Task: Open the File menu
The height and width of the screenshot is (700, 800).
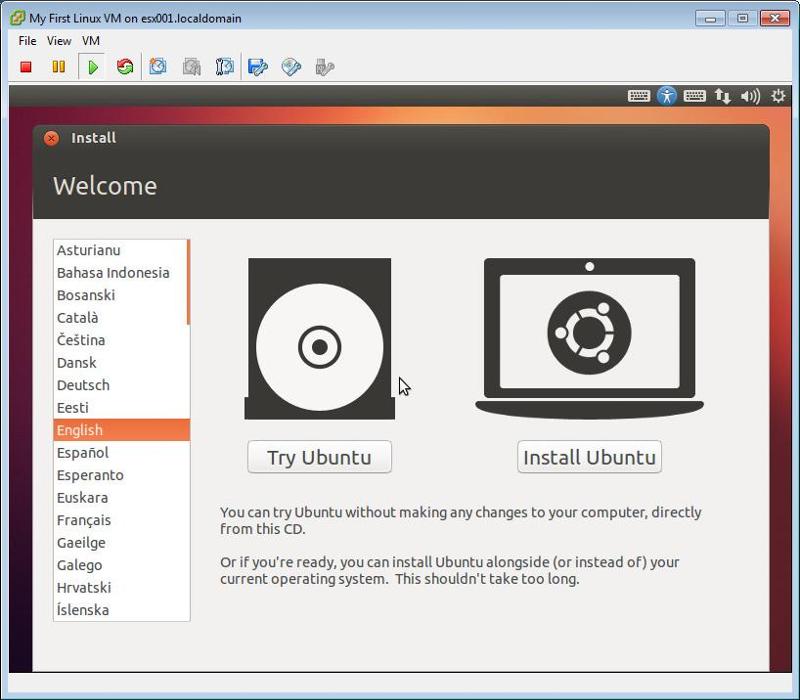Action: click(27, 41)
